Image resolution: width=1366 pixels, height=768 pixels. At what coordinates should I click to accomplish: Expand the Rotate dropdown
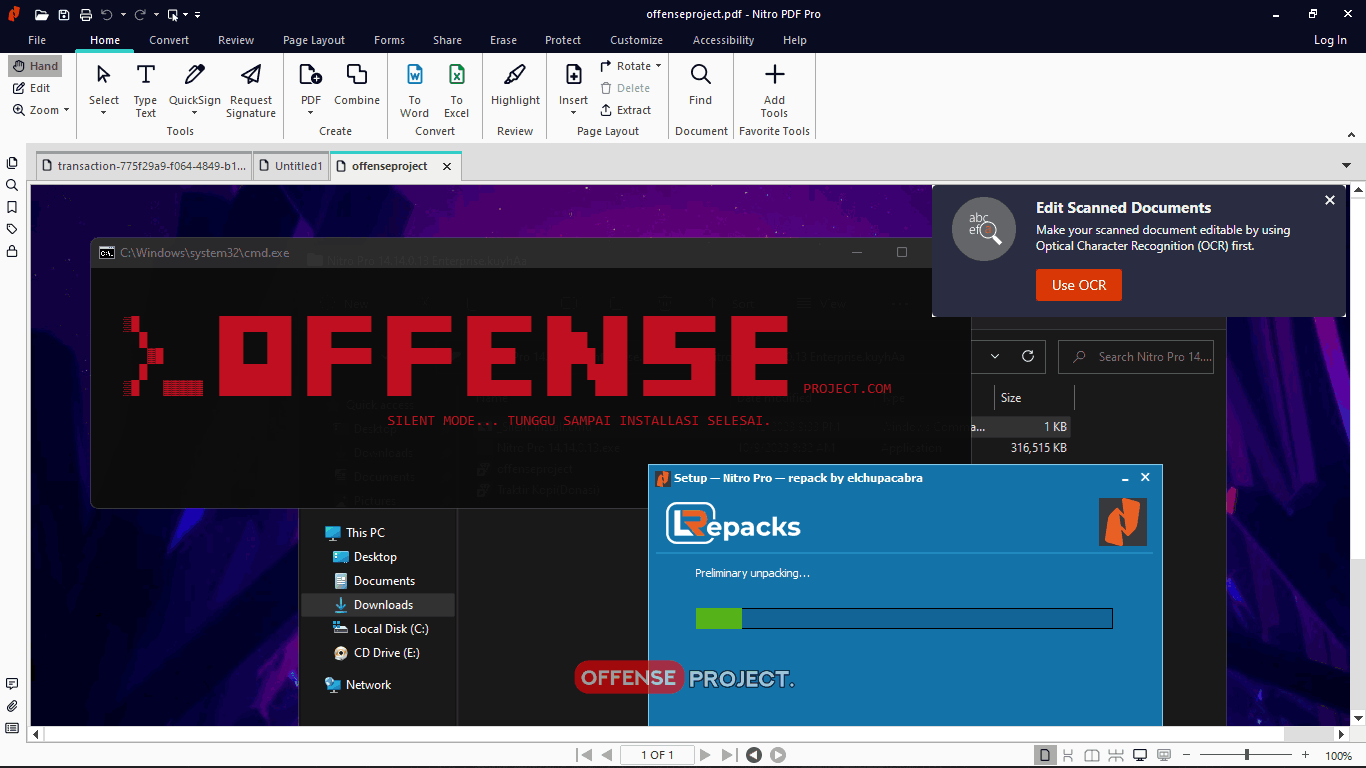click(x=658, y=66)
